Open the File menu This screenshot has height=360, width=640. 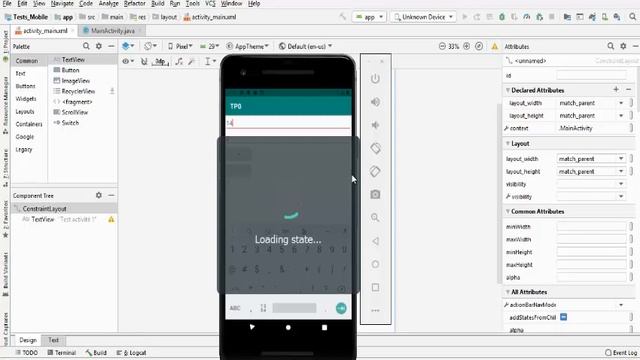7,4
